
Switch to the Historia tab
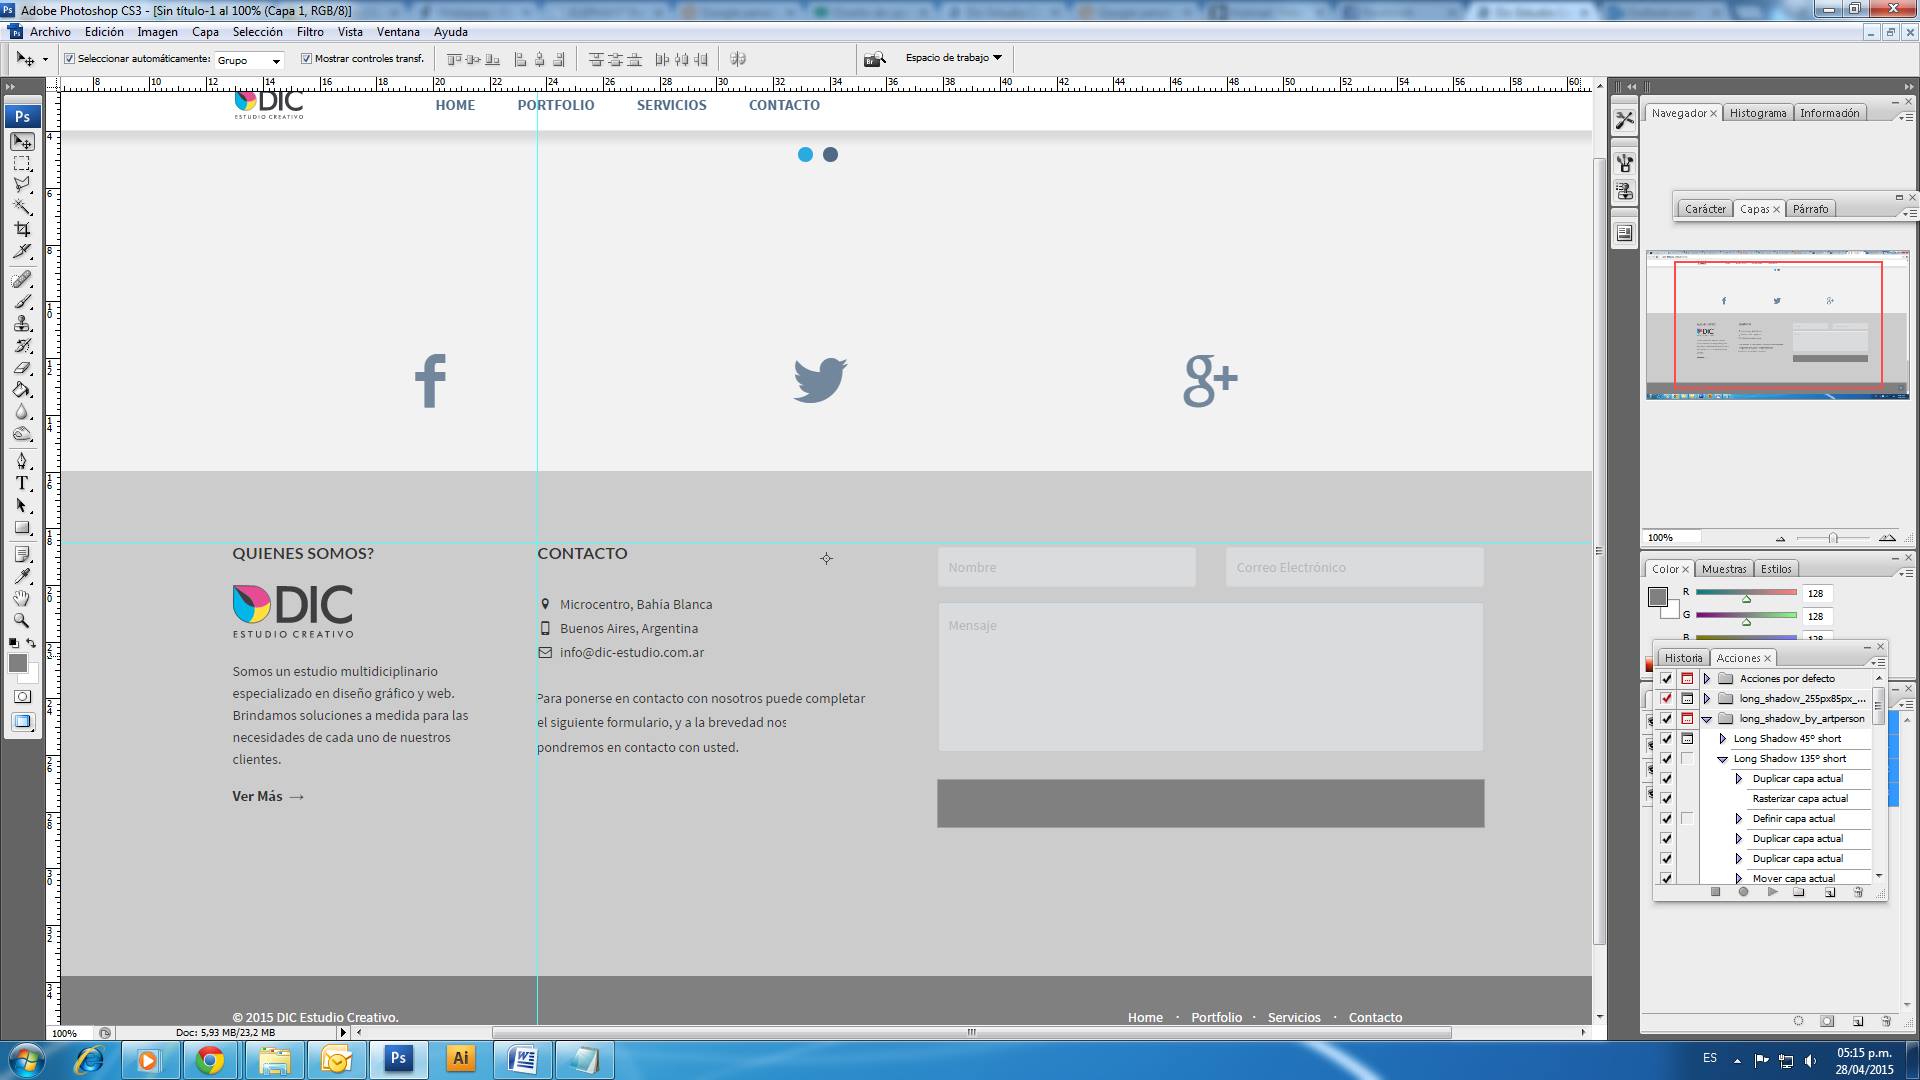[1683, 658]
